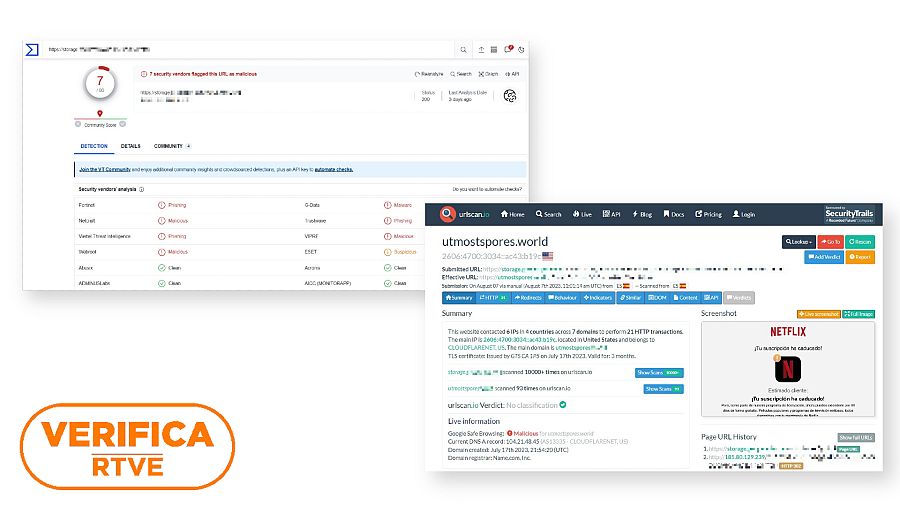Click the VirusTotal URL search field

coord(250,50)
